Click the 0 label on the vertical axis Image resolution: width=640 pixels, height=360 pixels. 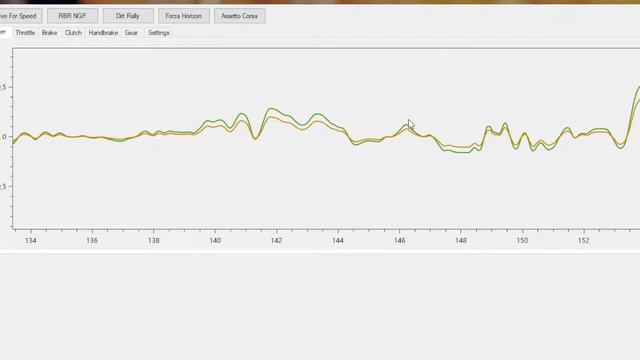coord(4,137)
